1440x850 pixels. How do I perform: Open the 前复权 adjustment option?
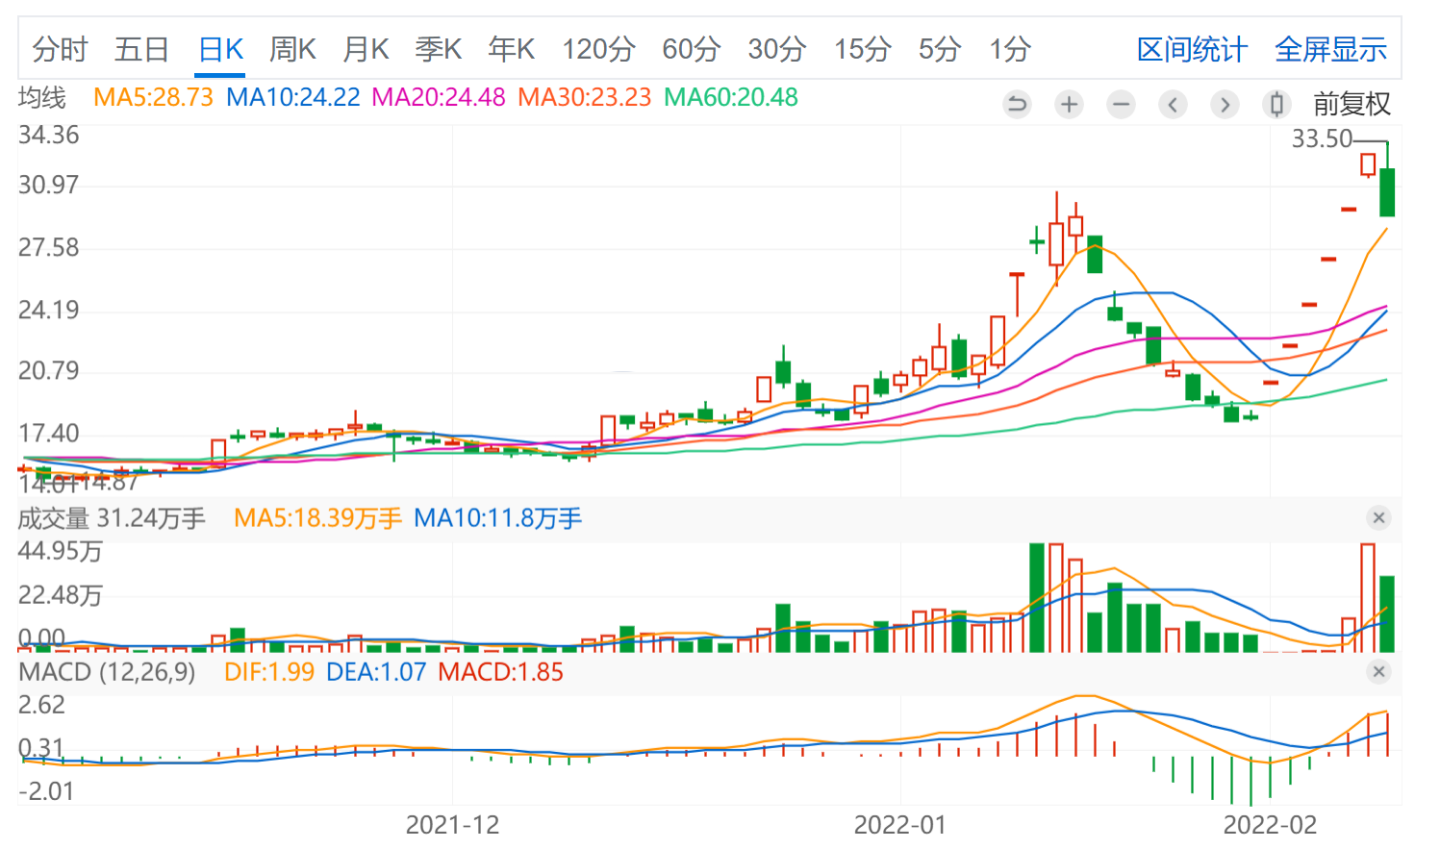[x=1351, y=104]
